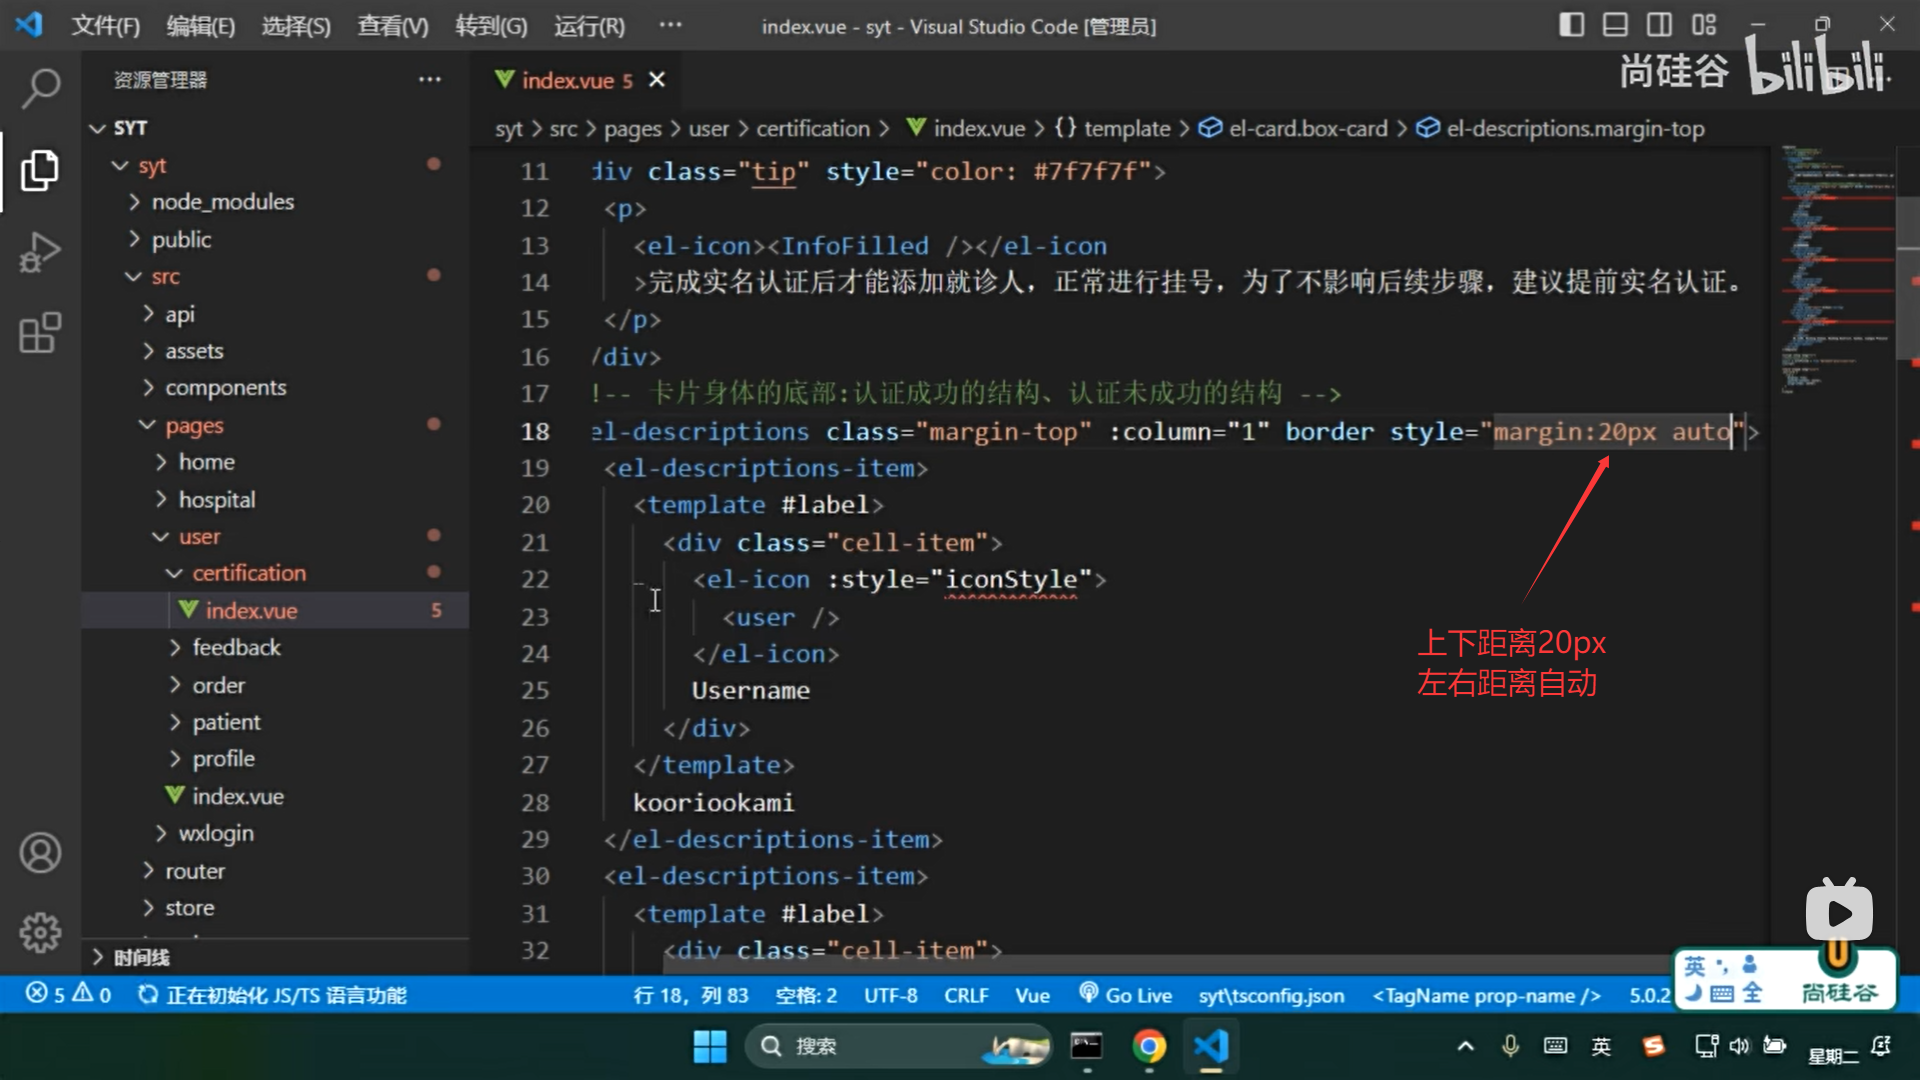Toggle bottom panel layout button
This screenshot has width=1920, height=1080.
click(1615, 25)
